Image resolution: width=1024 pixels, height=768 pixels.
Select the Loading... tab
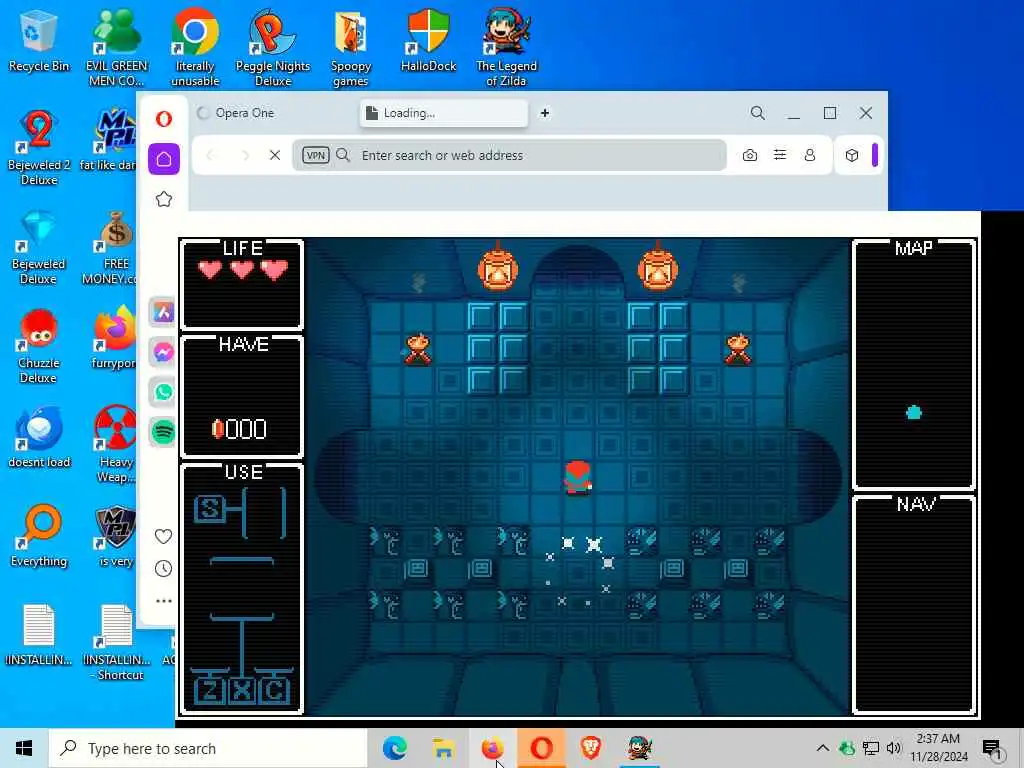[x=443, y=113]
